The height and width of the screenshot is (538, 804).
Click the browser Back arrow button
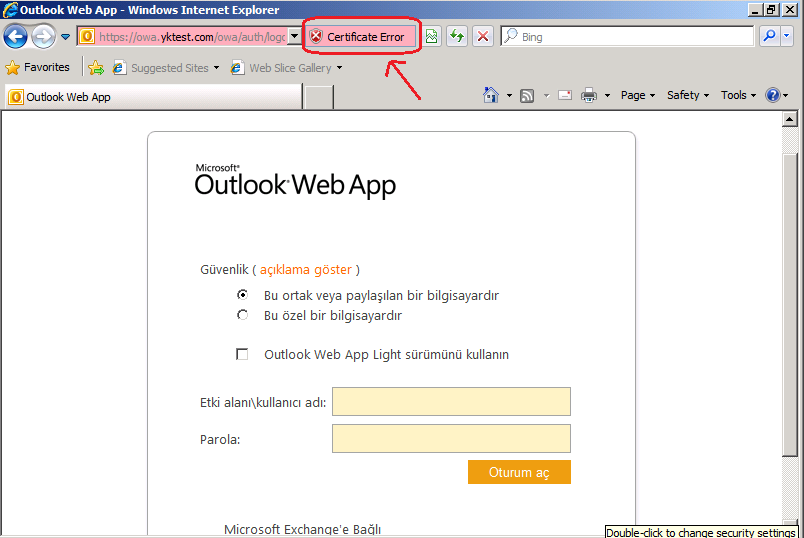pos(15,37)
